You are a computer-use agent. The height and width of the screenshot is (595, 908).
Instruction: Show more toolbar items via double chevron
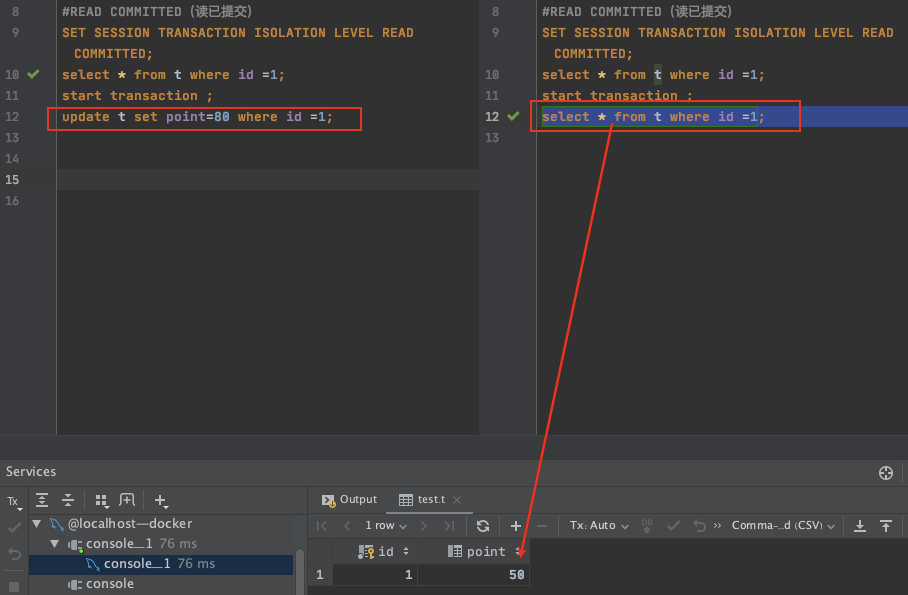717,525
